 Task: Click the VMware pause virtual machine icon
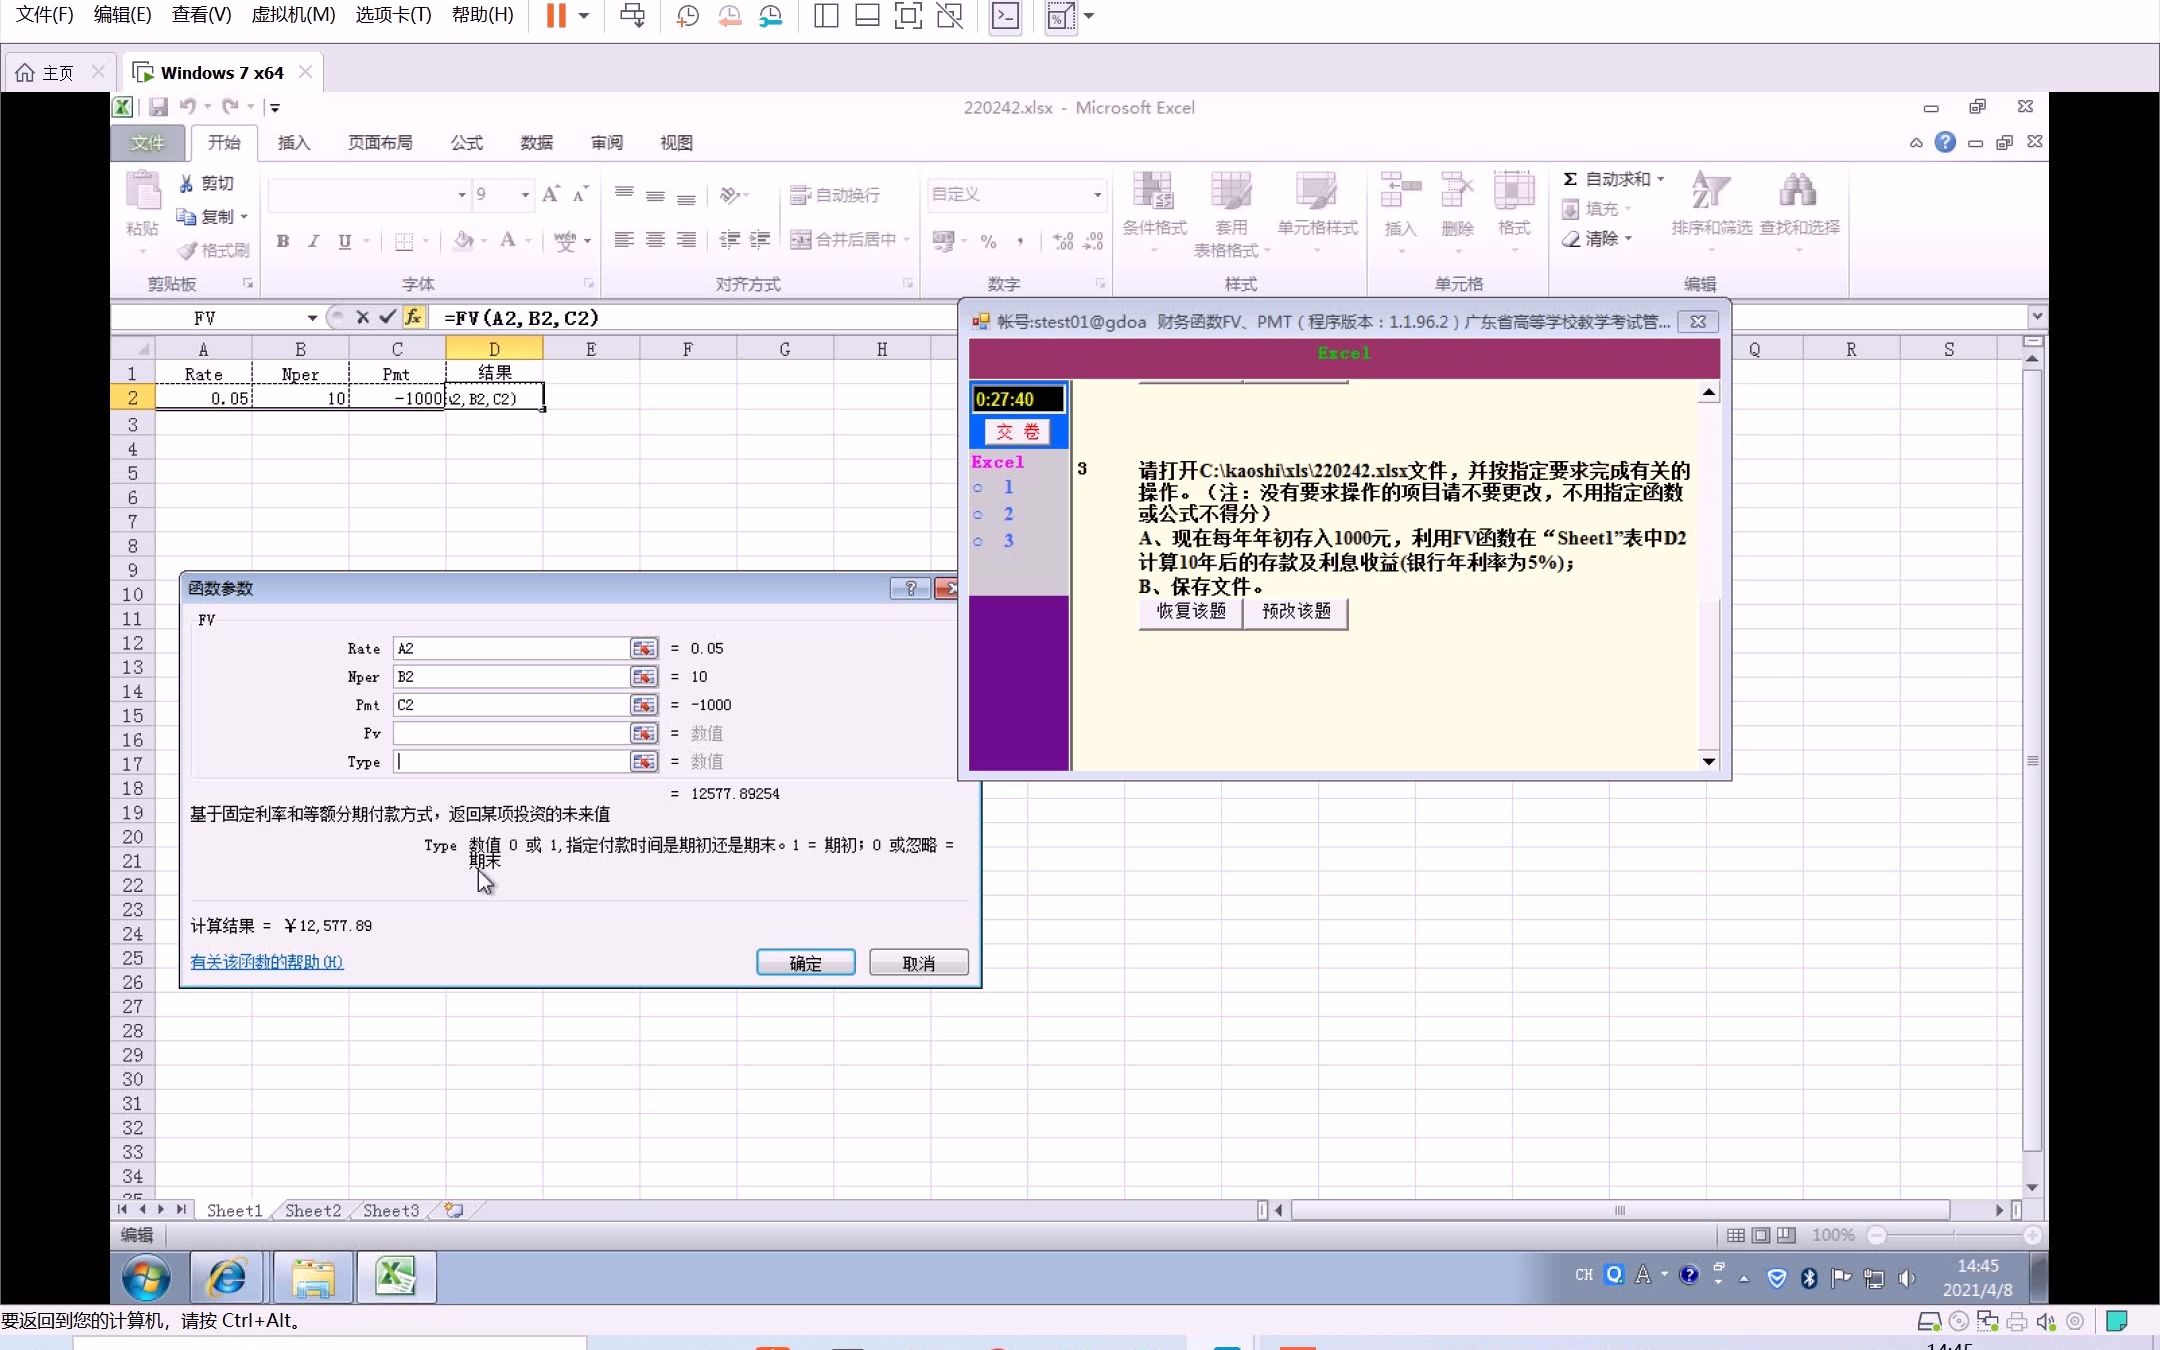tap(556, 16)
